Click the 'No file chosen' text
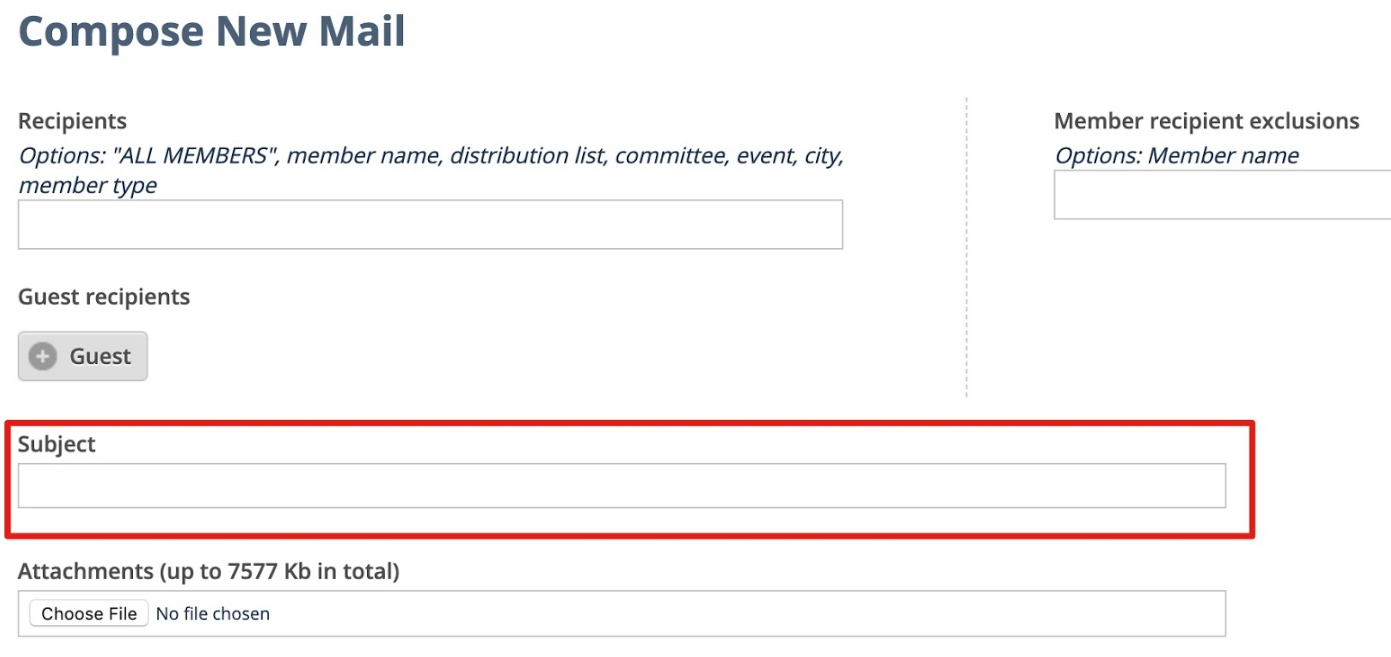1391x657 pixels. (x=213, y=613)
